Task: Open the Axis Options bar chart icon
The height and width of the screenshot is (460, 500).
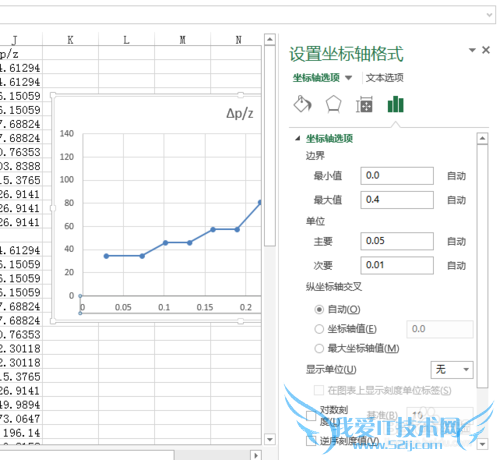Action: click(396, 104)
